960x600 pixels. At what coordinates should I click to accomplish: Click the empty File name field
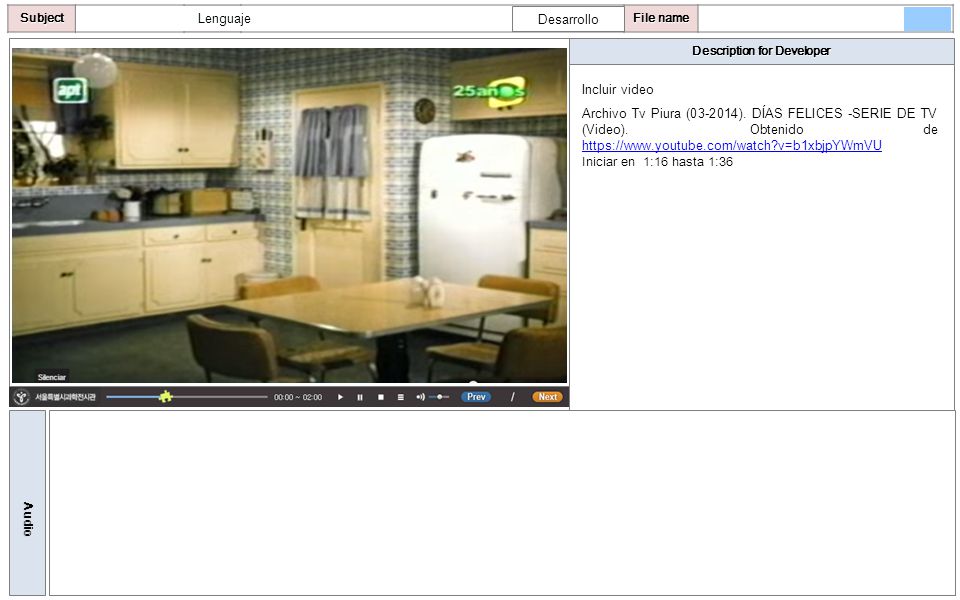click(801, 18)
